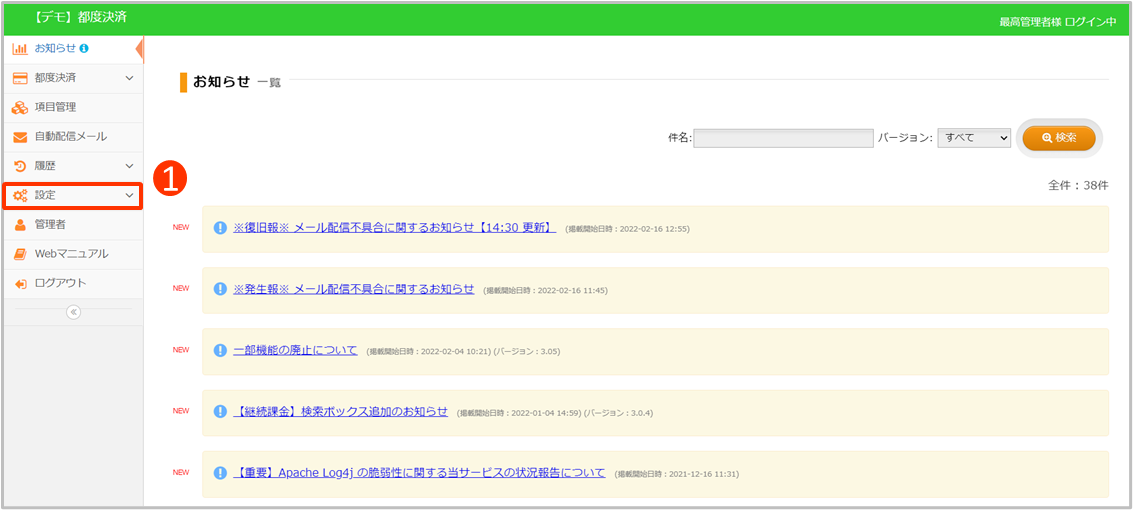1133x510 pixels.
Task: Select the 自動配信メール menu item
Action: [x=70, y=137]
